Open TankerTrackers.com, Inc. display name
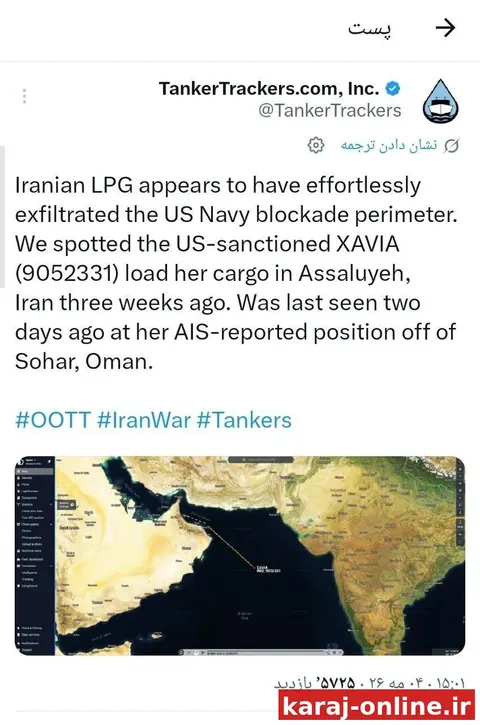Viewport: 480px width, 725px height. point(269,88)
